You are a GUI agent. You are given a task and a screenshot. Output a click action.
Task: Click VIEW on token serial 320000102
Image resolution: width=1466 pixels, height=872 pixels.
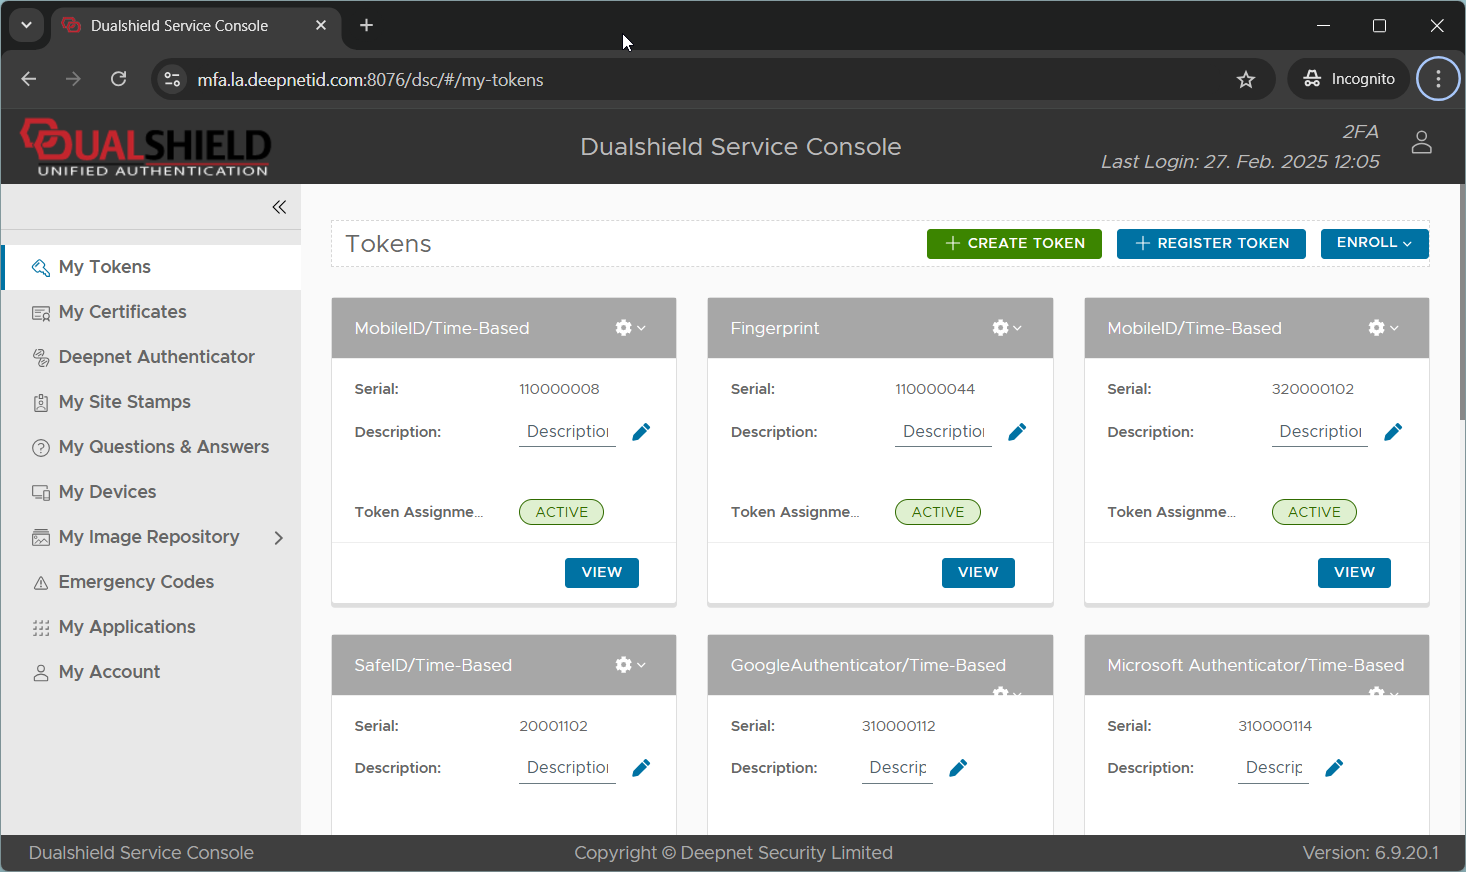1353,572
